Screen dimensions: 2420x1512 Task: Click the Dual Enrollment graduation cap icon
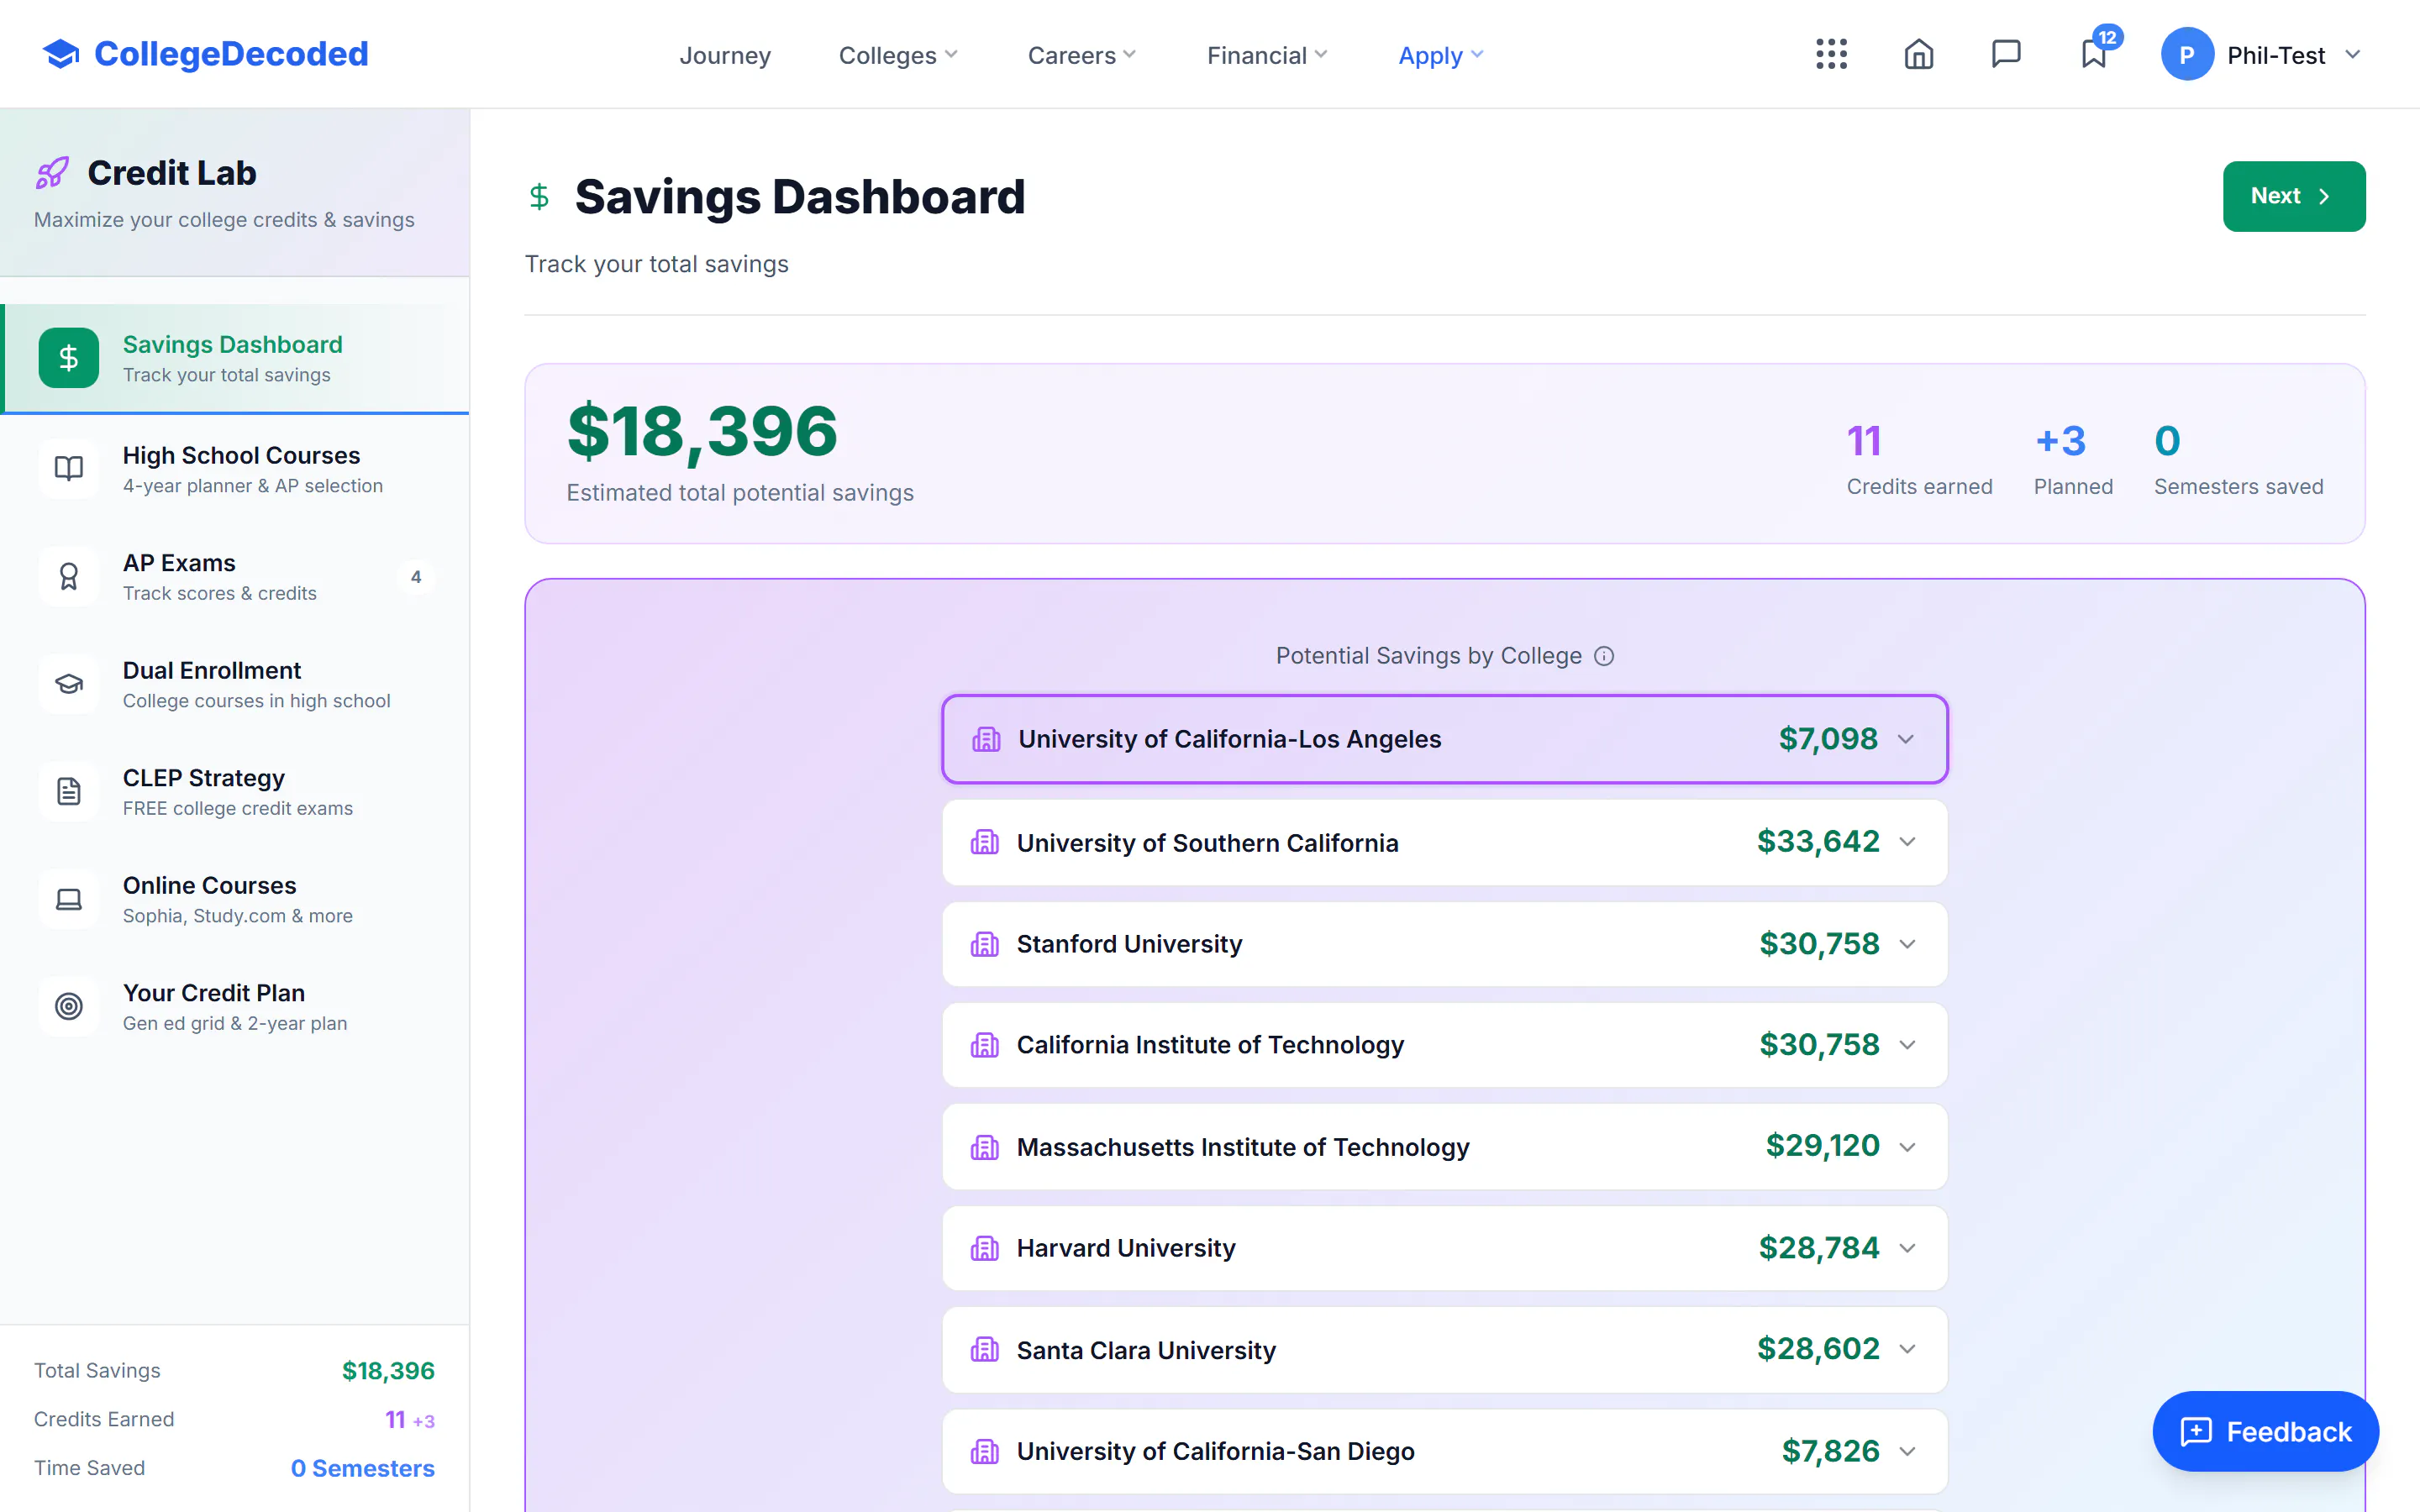click(x=69, y=684)
